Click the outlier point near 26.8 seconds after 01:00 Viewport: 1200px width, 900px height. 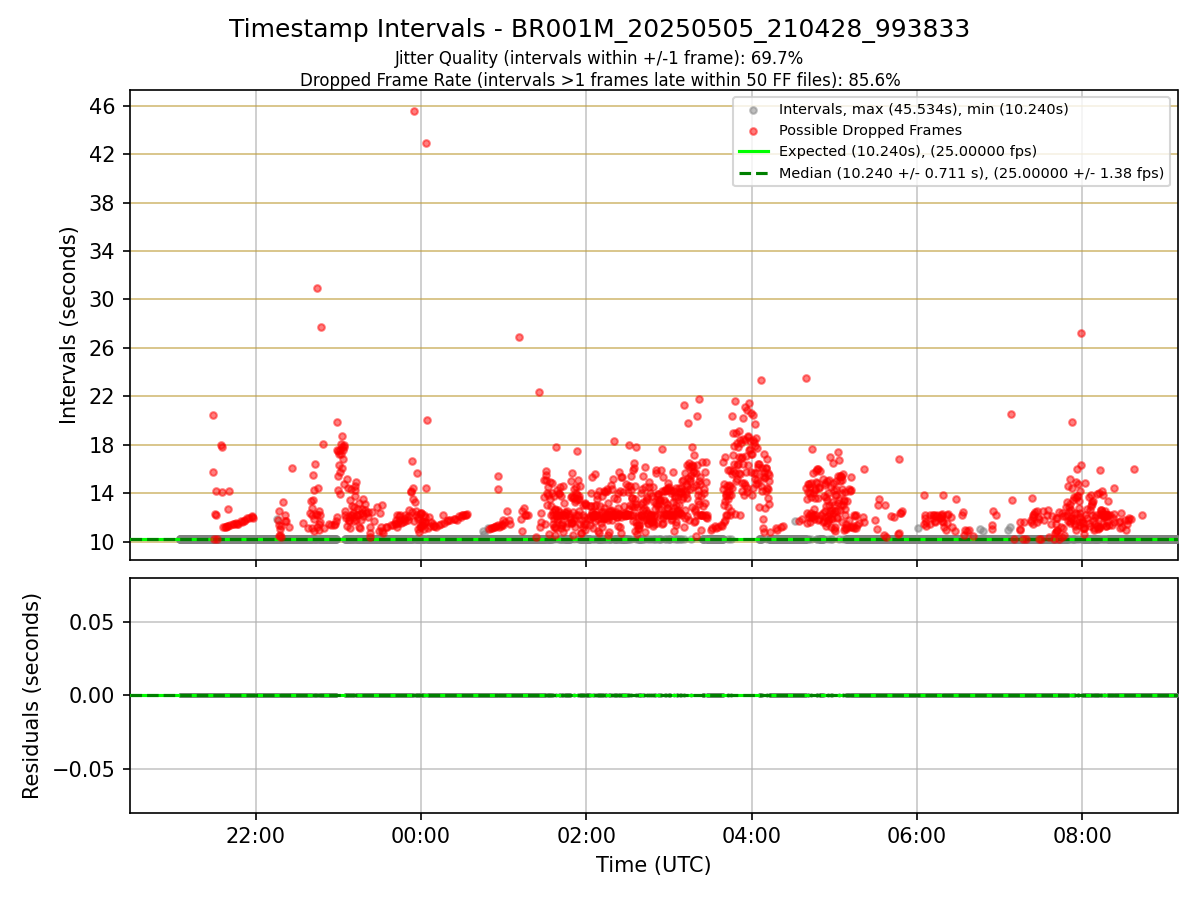tap(519, 337)
